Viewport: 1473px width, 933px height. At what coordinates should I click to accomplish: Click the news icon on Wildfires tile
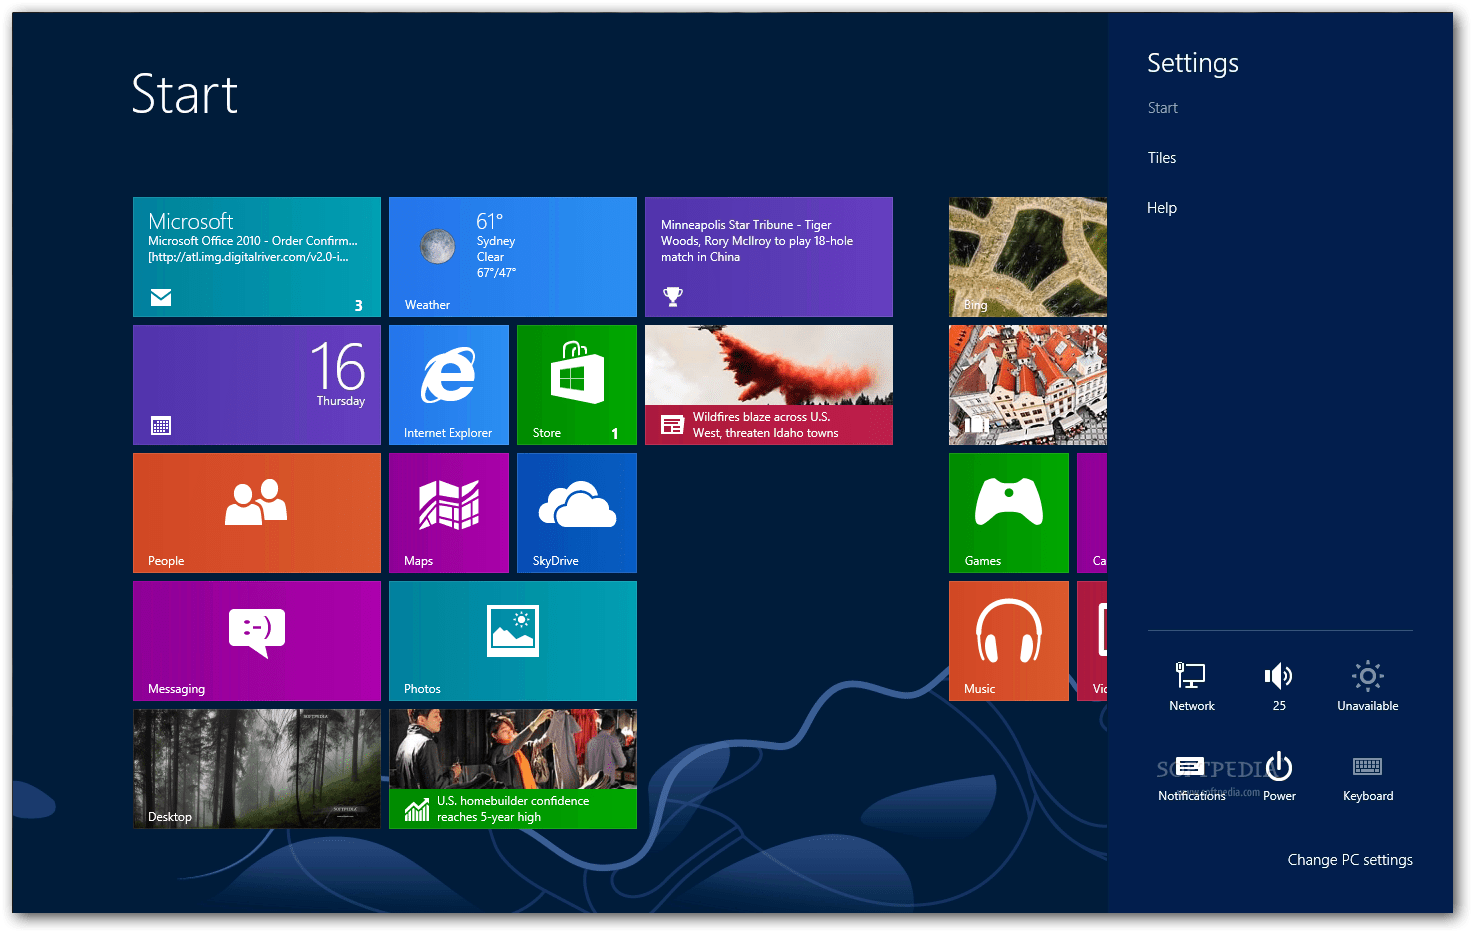pos(672,425)
